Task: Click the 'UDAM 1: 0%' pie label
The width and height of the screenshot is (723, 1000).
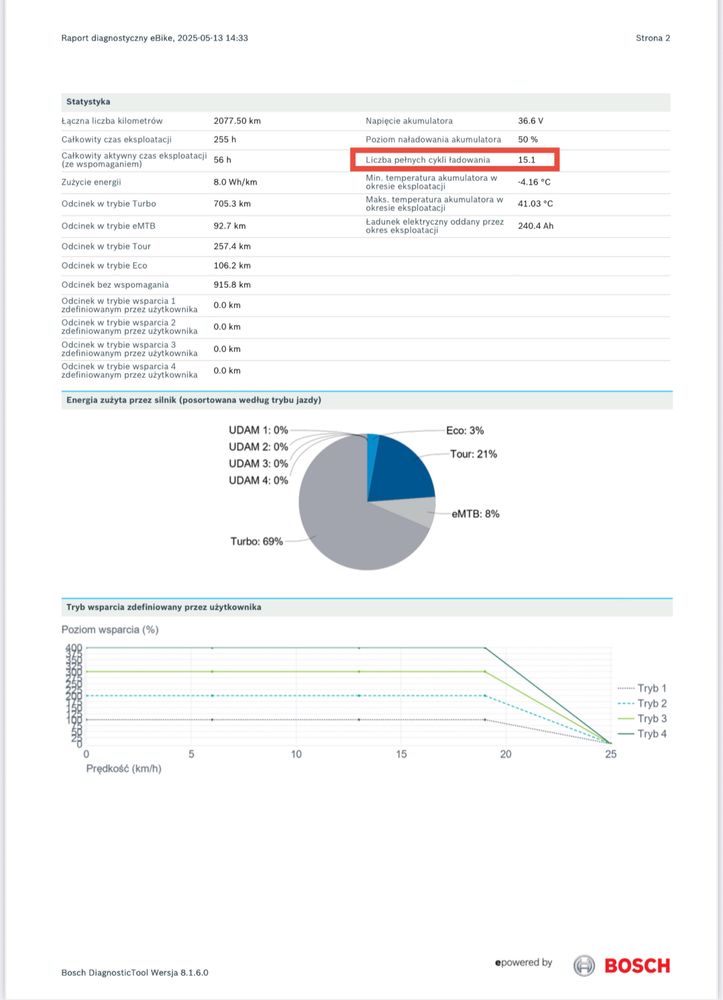Action: click(x=258, y=430)
